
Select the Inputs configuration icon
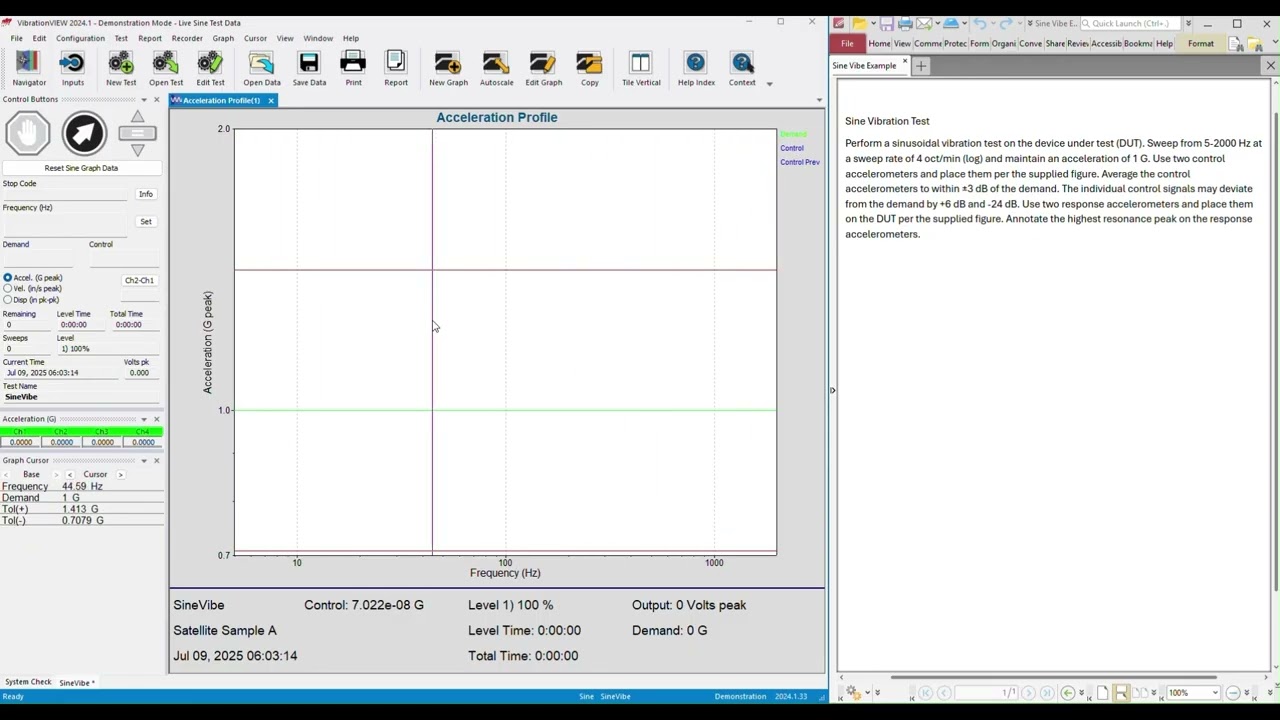point(71,70)
